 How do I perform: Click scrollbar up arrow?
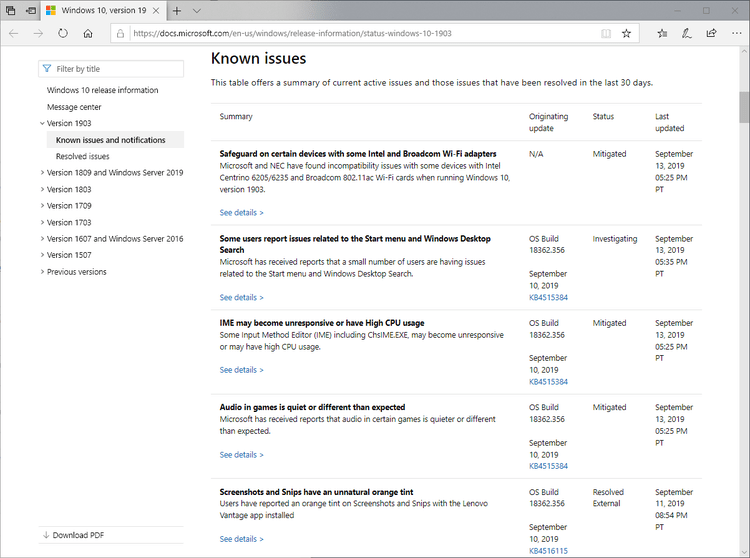744,51
